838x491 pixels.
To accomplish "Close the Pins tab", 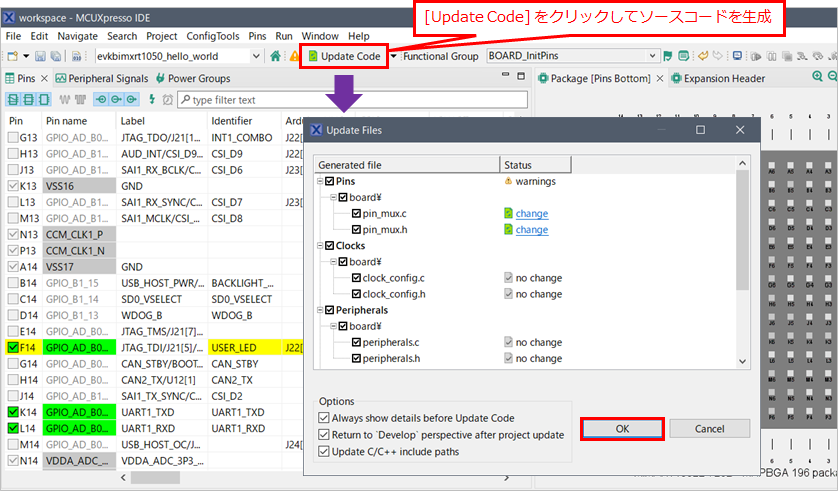I will pyautogui.click(x=44, y=79).
